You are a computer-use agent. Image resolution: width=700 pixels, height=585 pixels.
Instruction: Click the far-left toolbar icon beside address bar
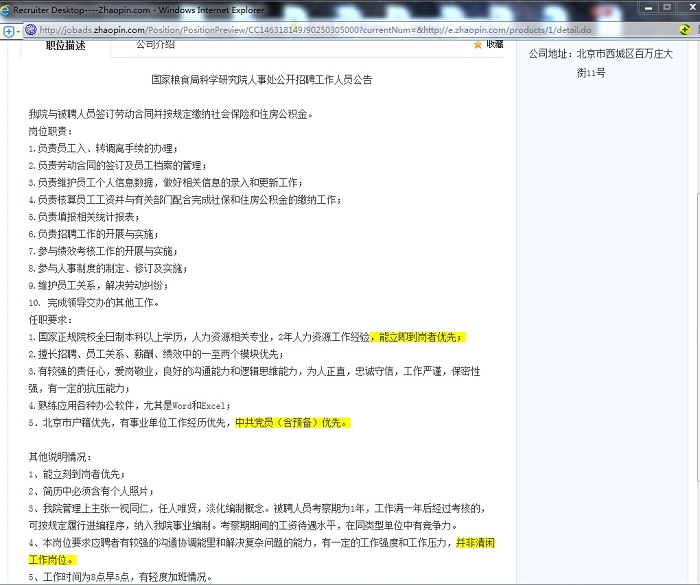(8, 30)
